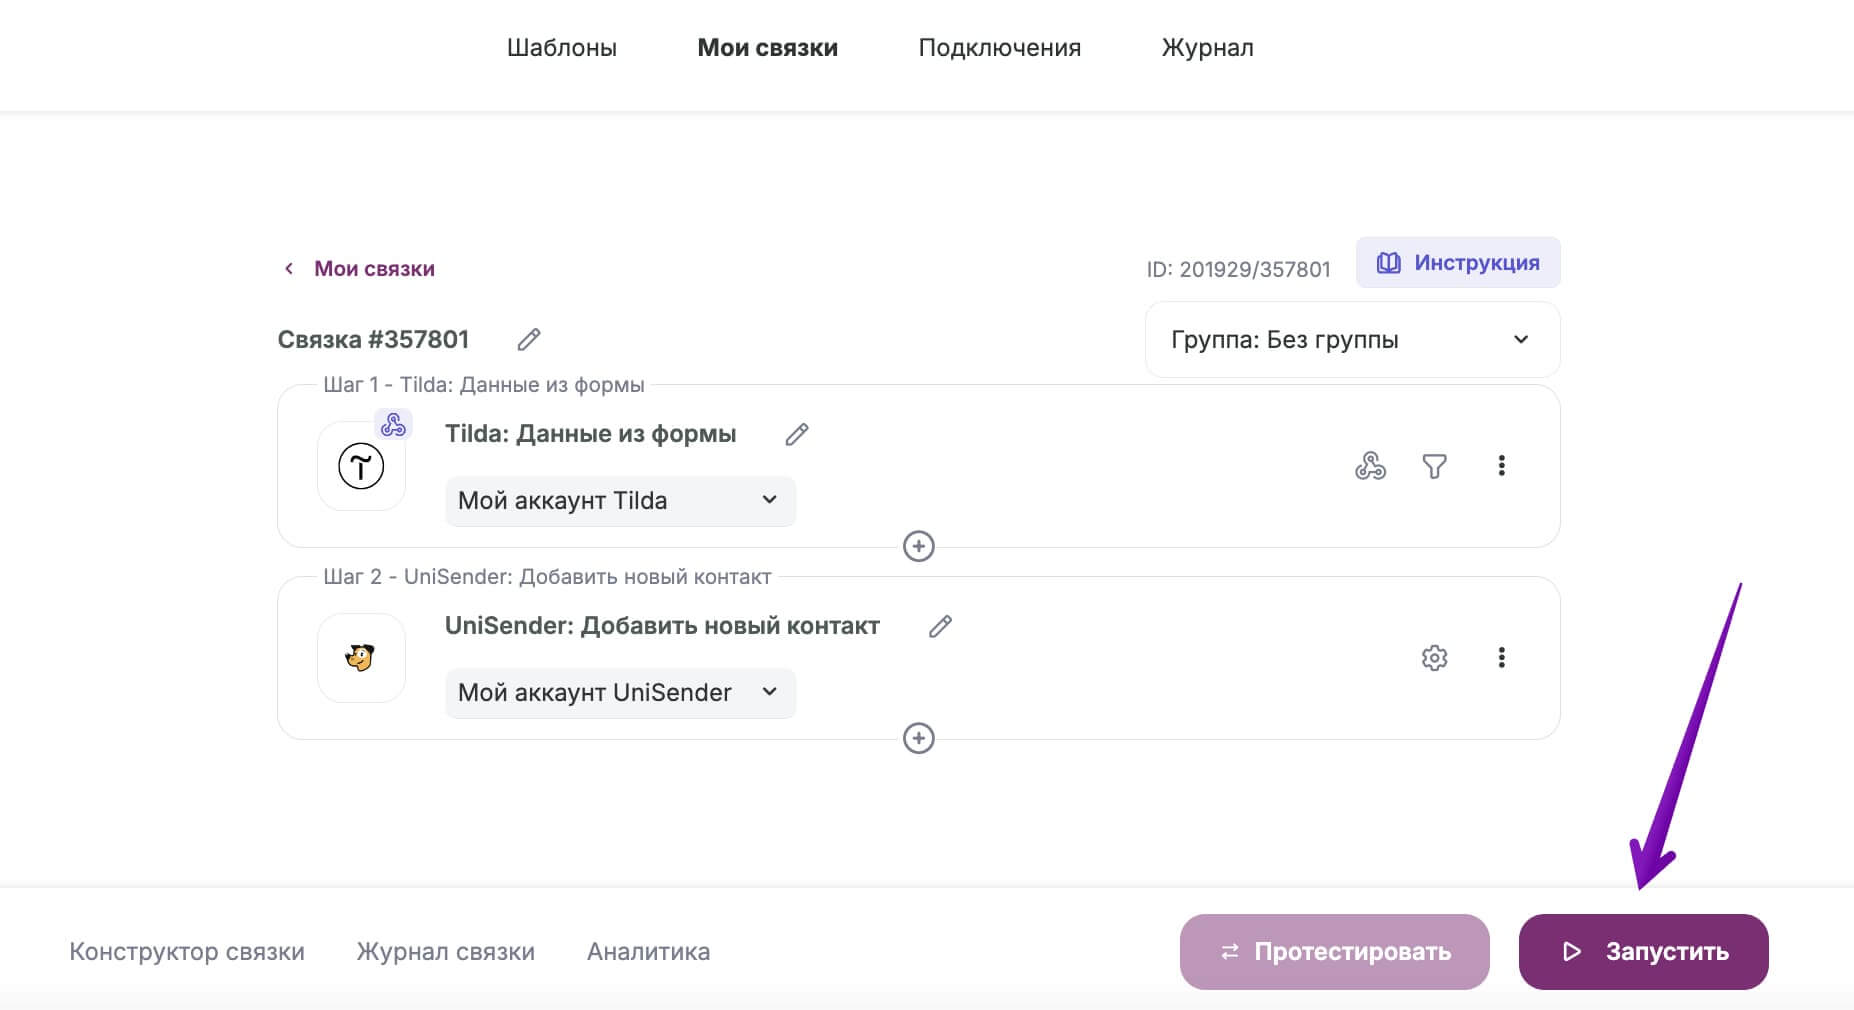1854x1010 pixels.
Task: Open the Аналитика tab
Action: click(x=648, y=952)
